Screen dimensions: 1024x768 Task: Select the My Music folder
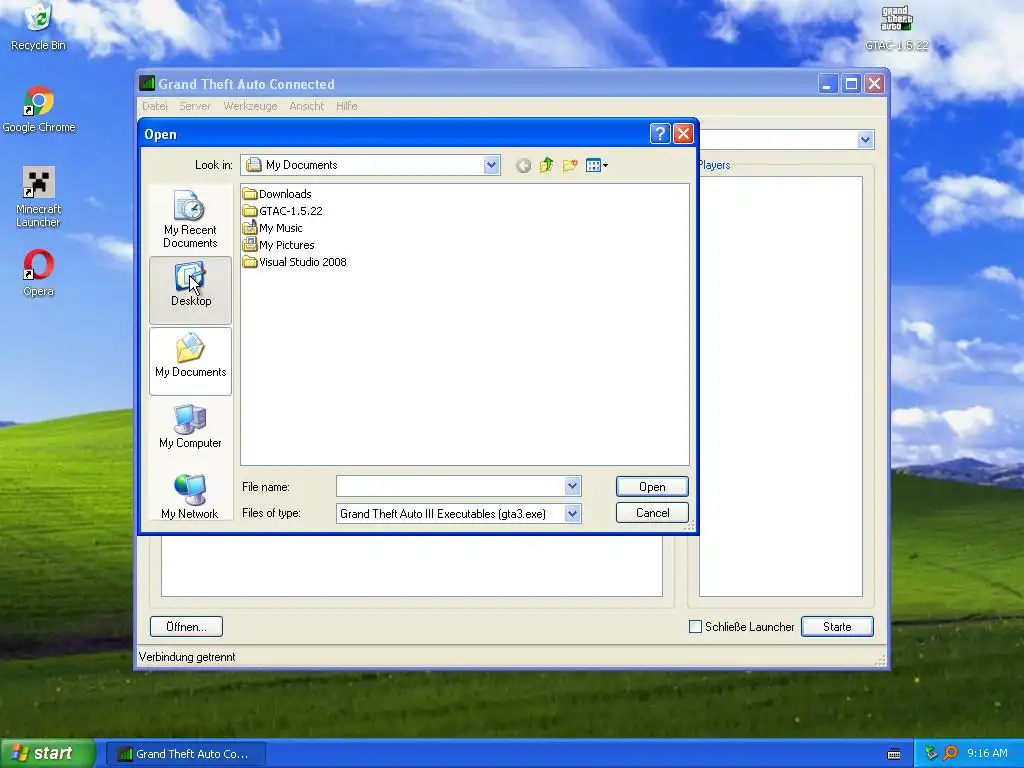tap(272, 228)
